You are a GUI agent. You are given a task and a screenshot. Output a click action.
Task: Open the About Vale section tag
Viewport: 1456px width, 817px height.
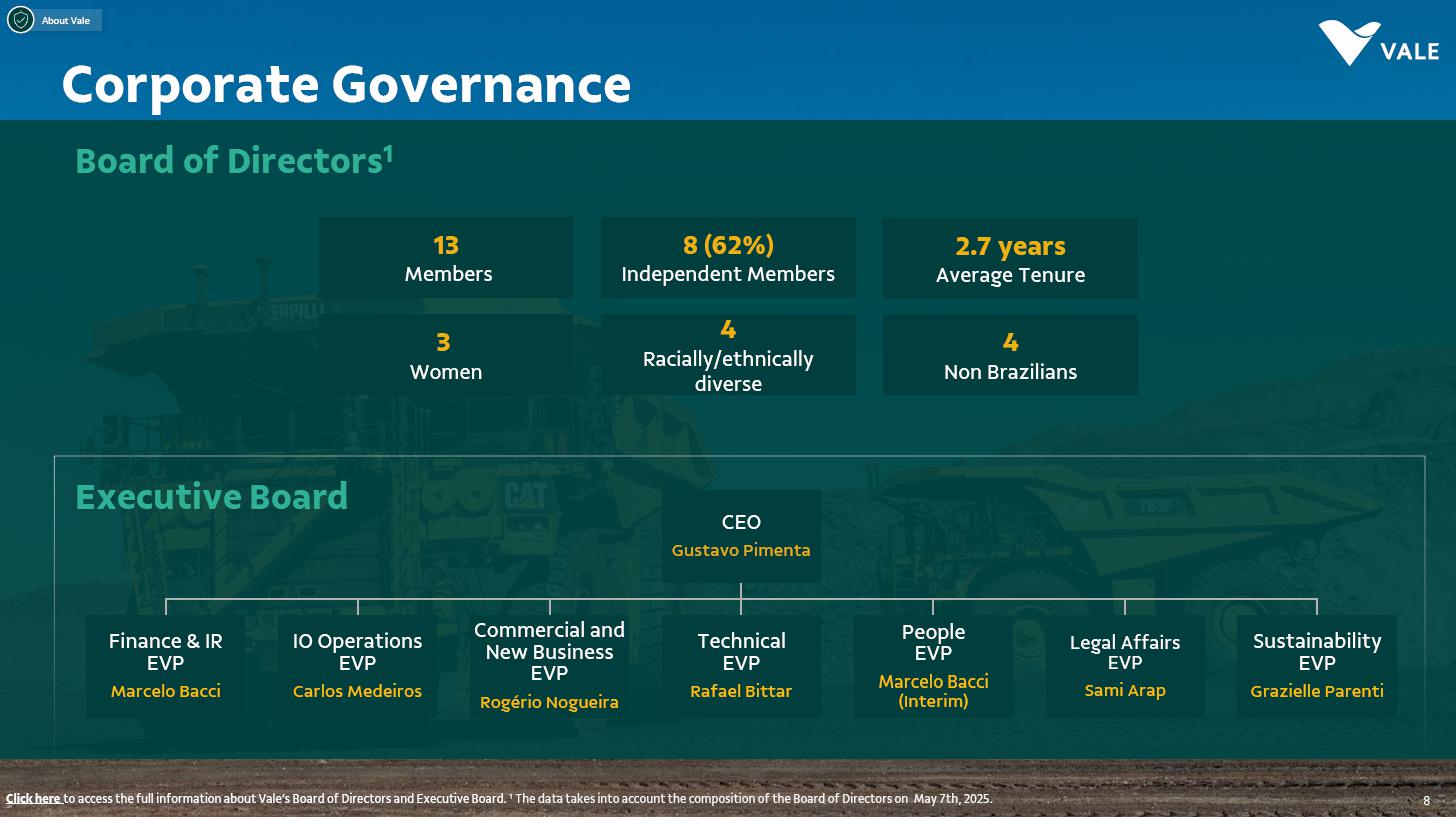click(x=66, y=20)
